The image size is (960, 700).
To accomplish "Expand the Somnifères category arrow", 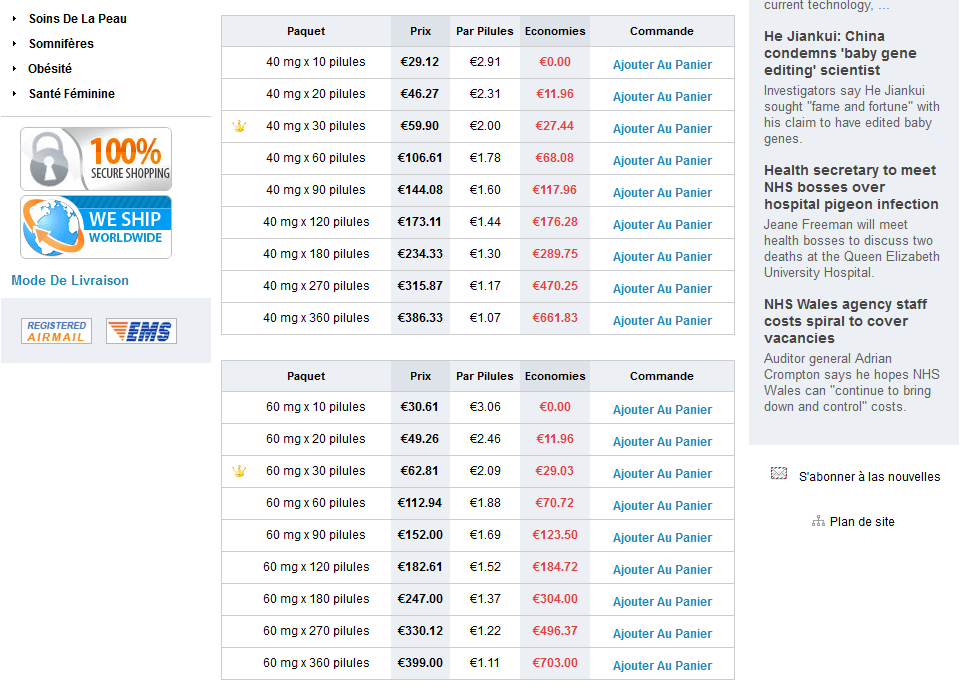I will [x=14, y=43].
